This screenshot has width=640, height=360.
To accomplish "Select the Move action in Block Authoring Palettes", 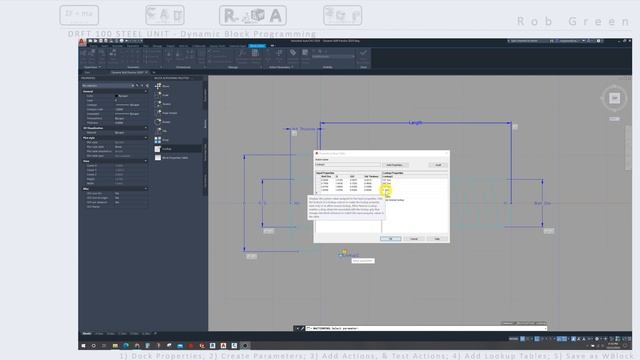I will [x=162, y=86].
